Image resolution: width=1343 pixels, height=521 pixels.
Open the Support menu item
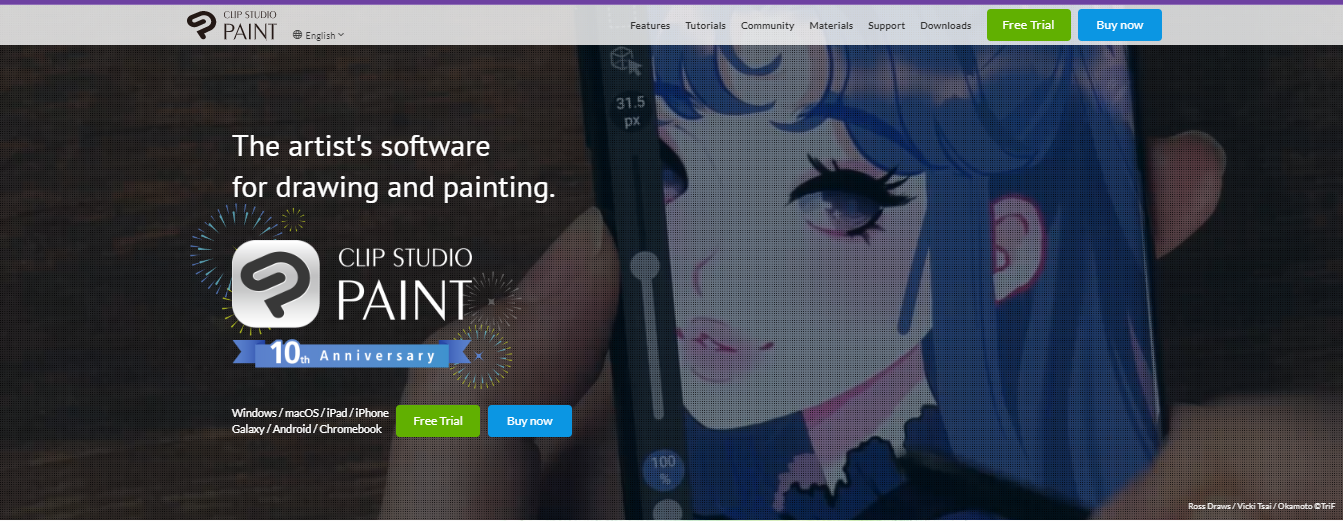[887, 25]
